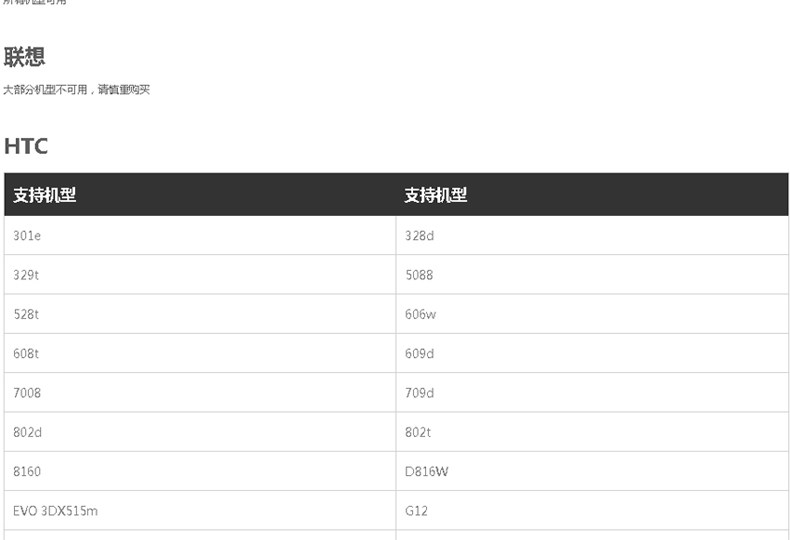Image resolution: width=790 pixels, height=540 pixels.
Task: Select the 301e table cell
Action: (x=27, y=236)
